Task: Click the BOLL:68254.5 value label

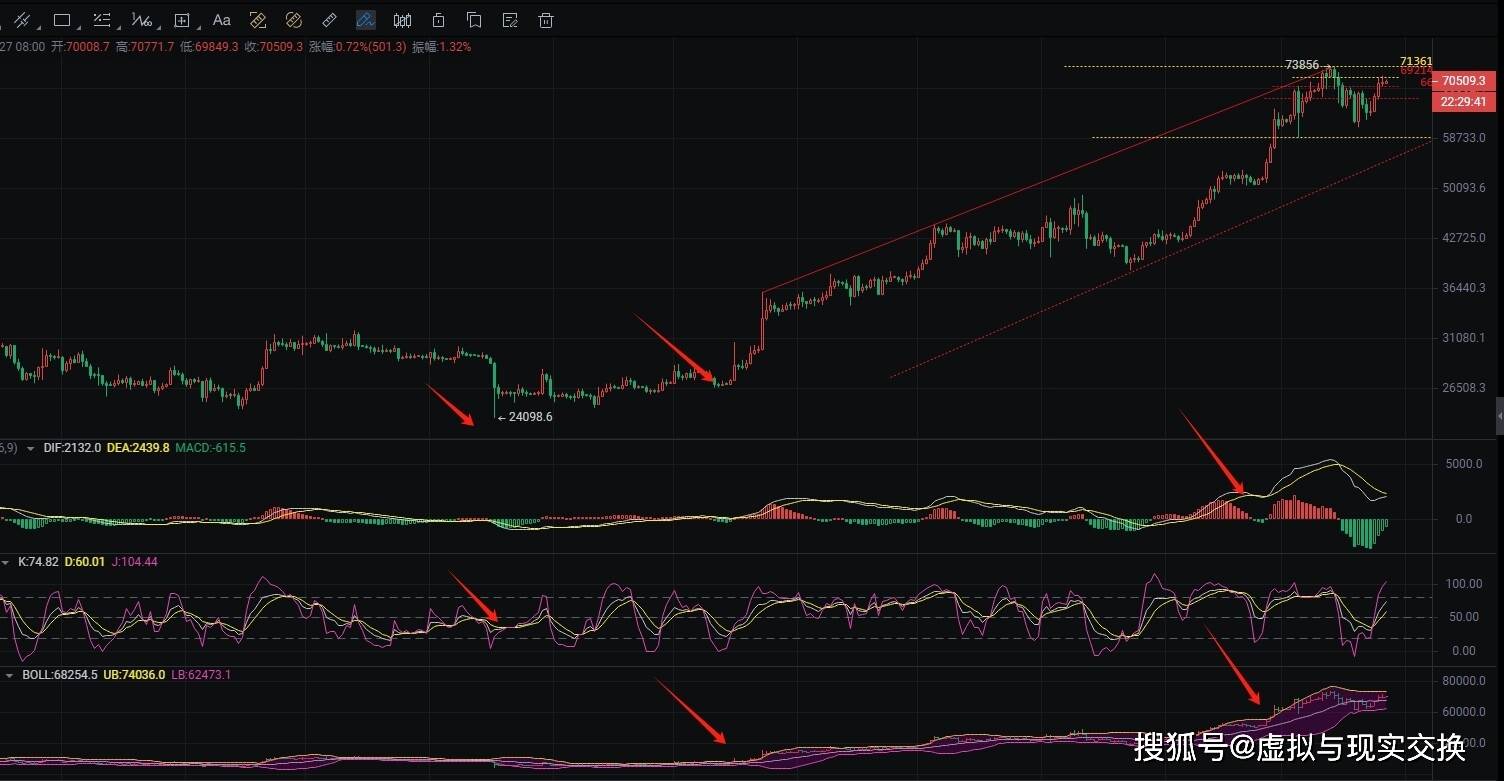Action: (x=60, y=675)
